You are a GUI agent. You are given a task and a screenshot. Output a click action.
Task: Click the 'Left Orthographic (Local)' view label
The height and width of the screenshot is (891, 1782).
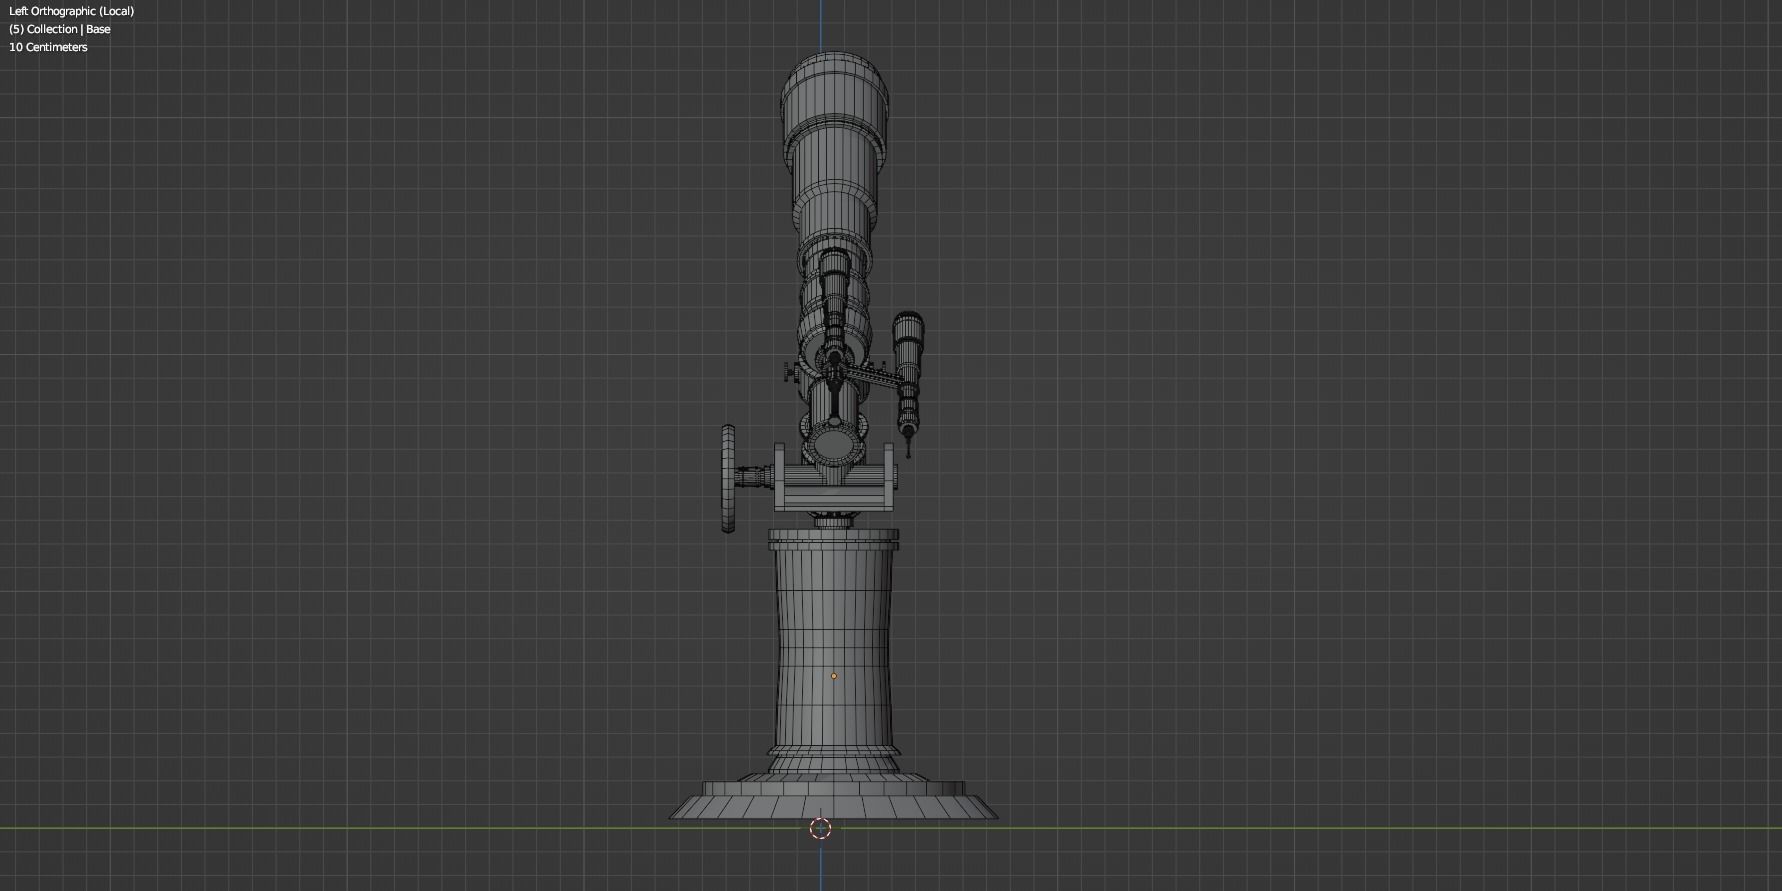coord(71,11)
